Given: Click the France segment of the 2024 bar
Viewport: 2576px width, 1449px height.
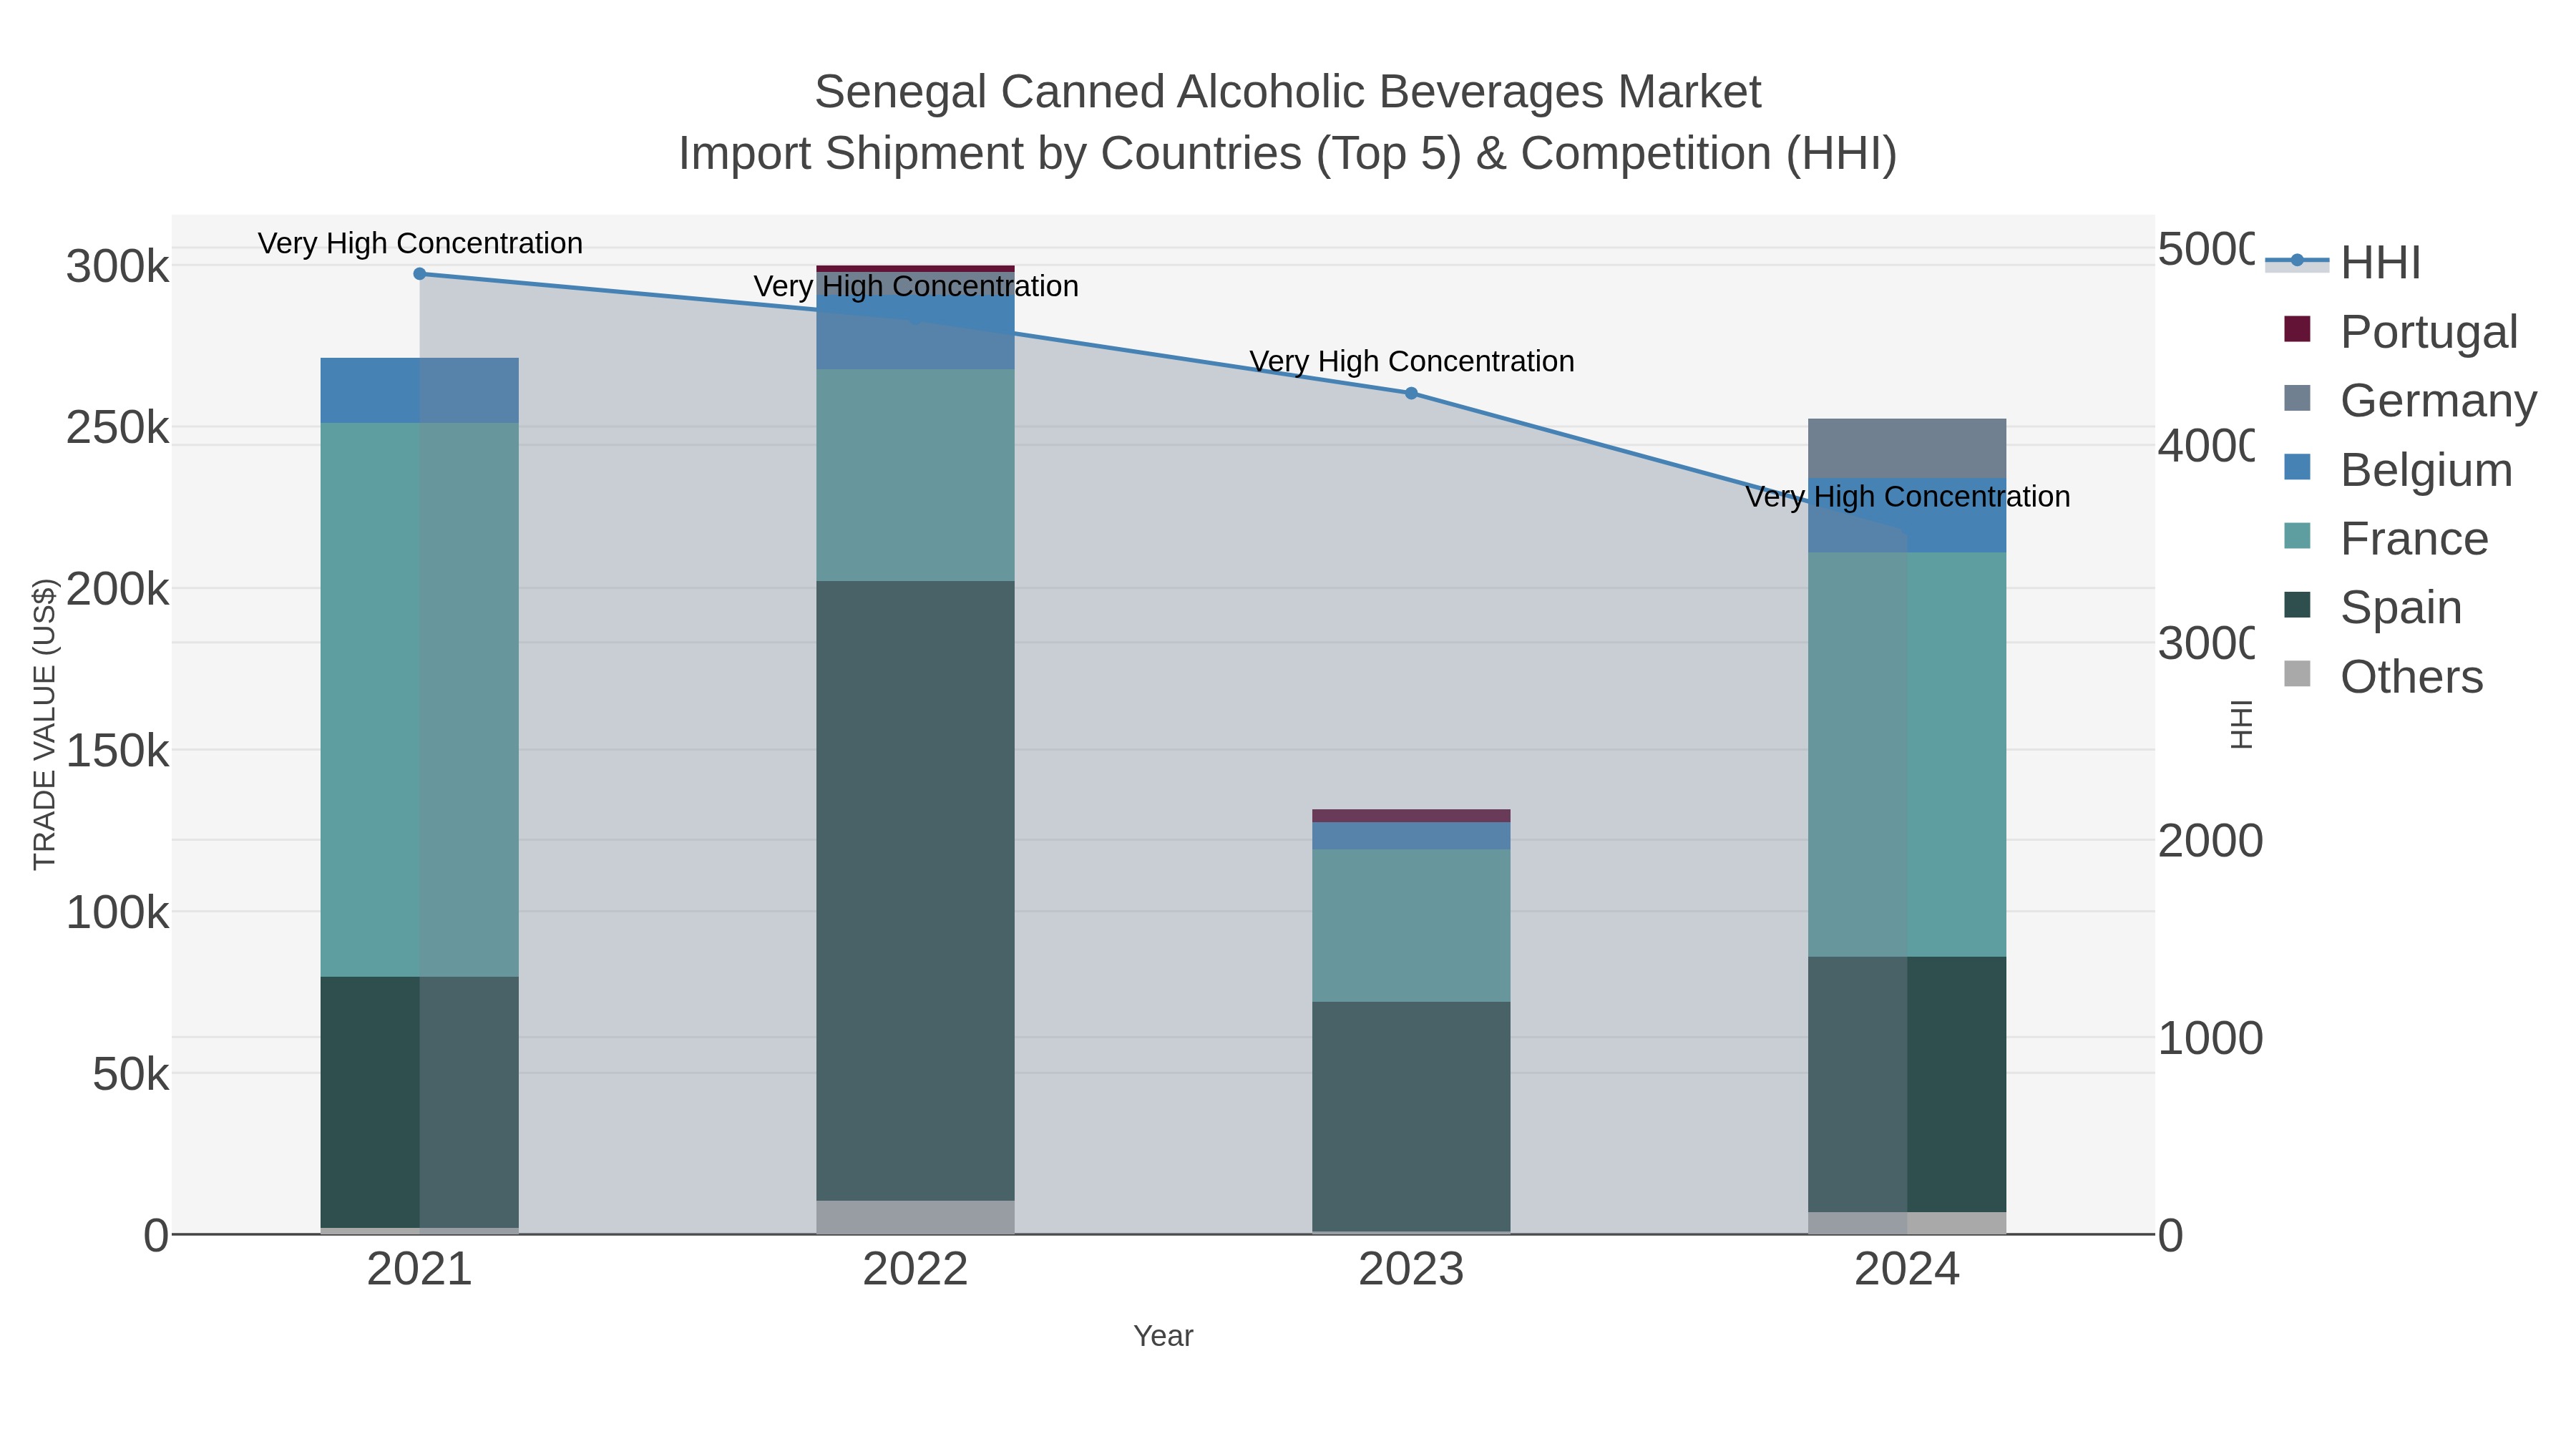Looking at the screenshot, I should [x=1907, y=755].
